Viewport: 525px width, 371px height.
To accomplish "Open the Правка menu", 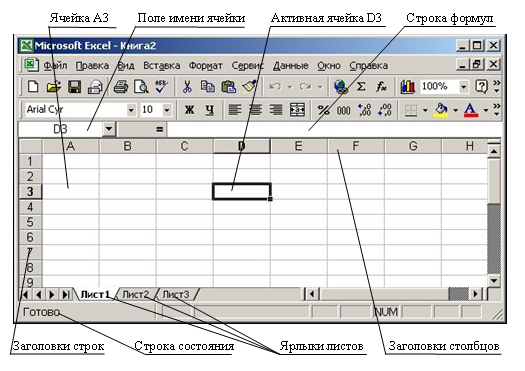I will pyautogui.click(x=92, y=66).
